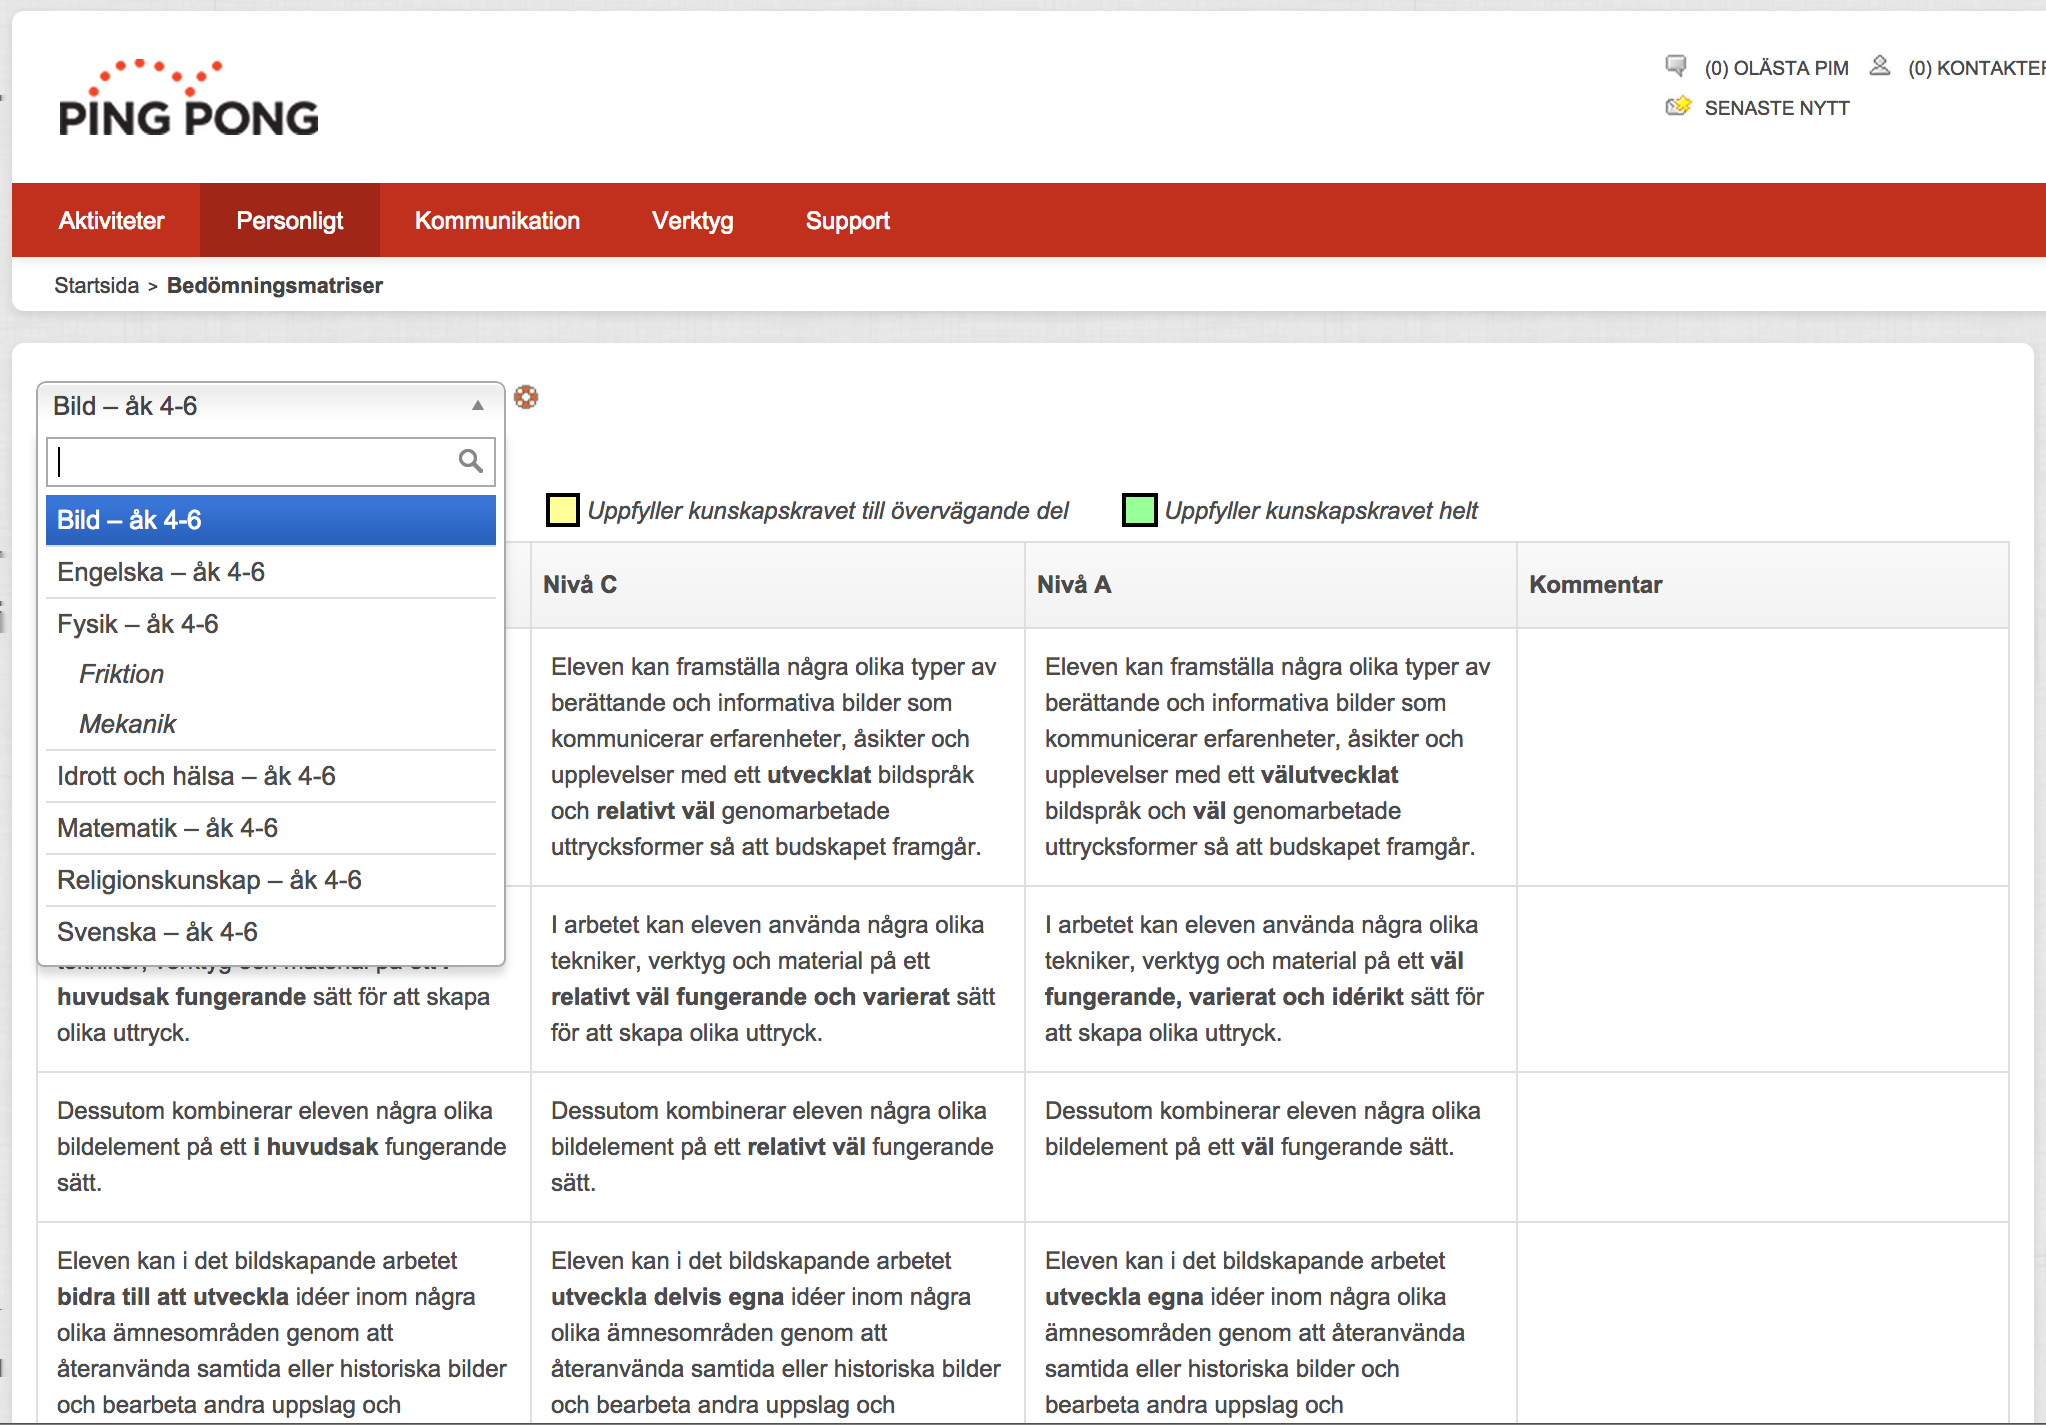
Task: Click the Senaste Nytt envelope icon
Action: 1678,106
